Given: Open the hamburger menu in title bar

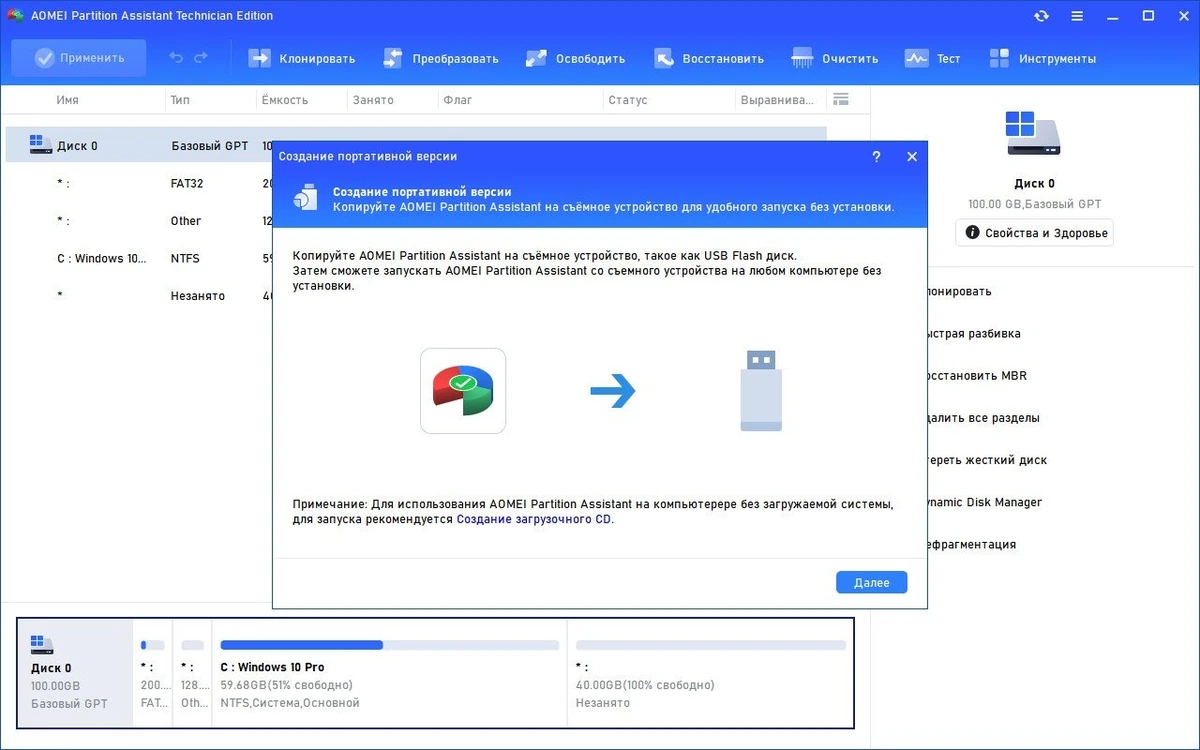Looking at the screenshot, I should [1078, 16].
